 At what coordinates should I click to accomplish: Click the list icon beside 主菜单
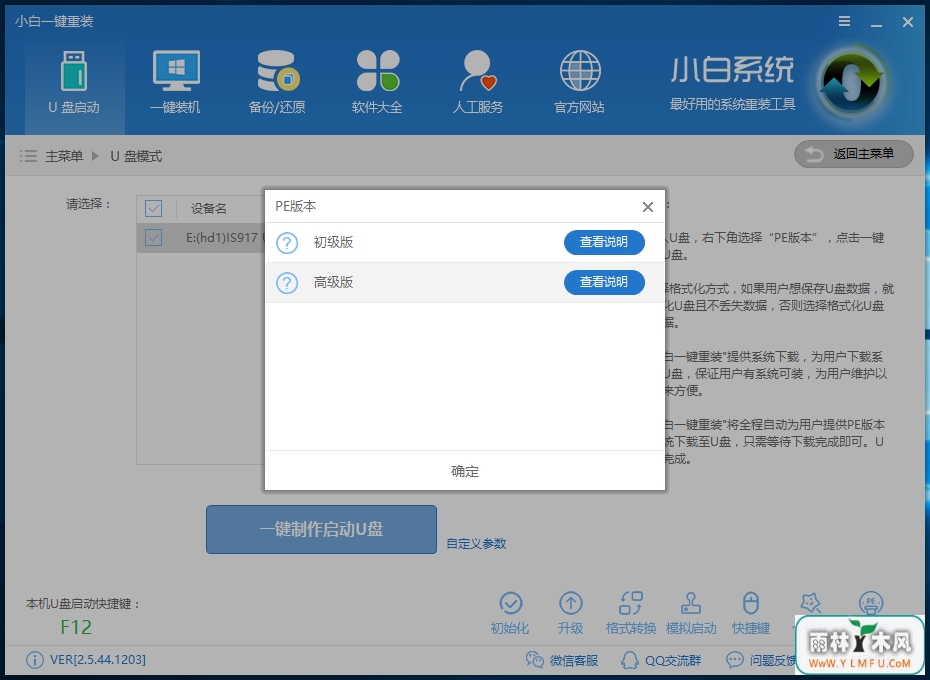[x=28, y=156]
